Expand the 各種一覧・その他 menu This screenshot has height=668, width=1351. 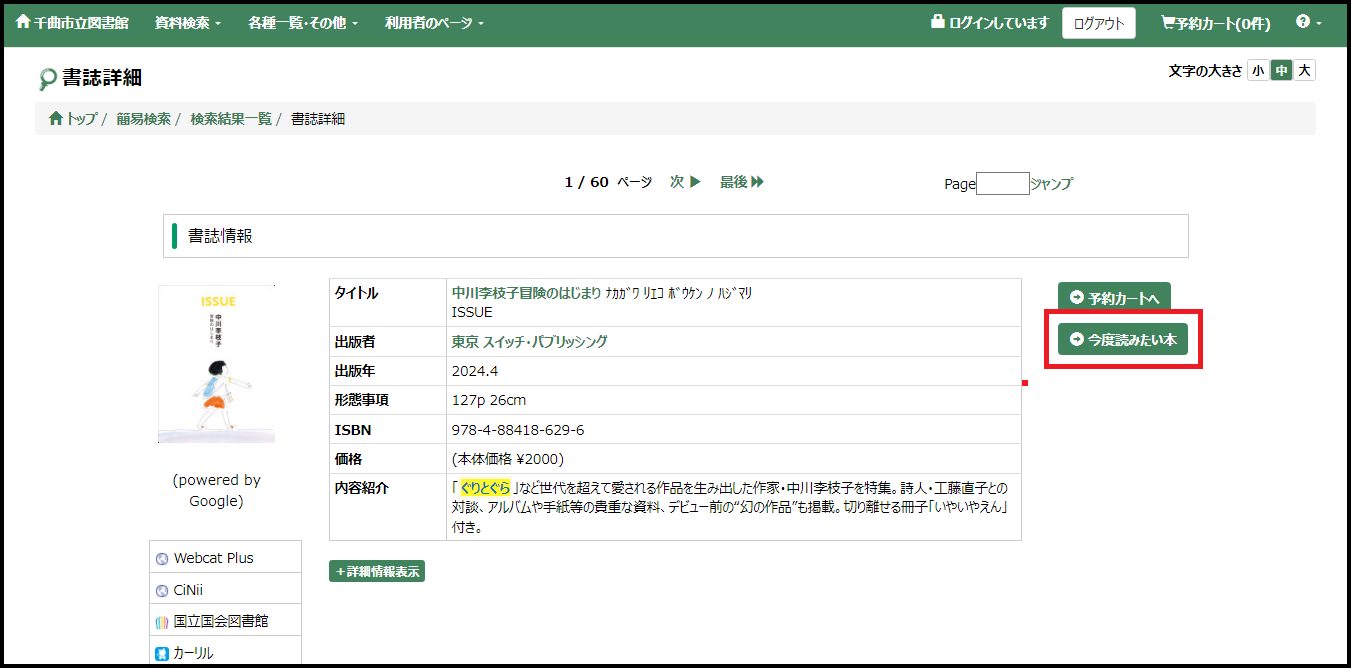(303, 22)
